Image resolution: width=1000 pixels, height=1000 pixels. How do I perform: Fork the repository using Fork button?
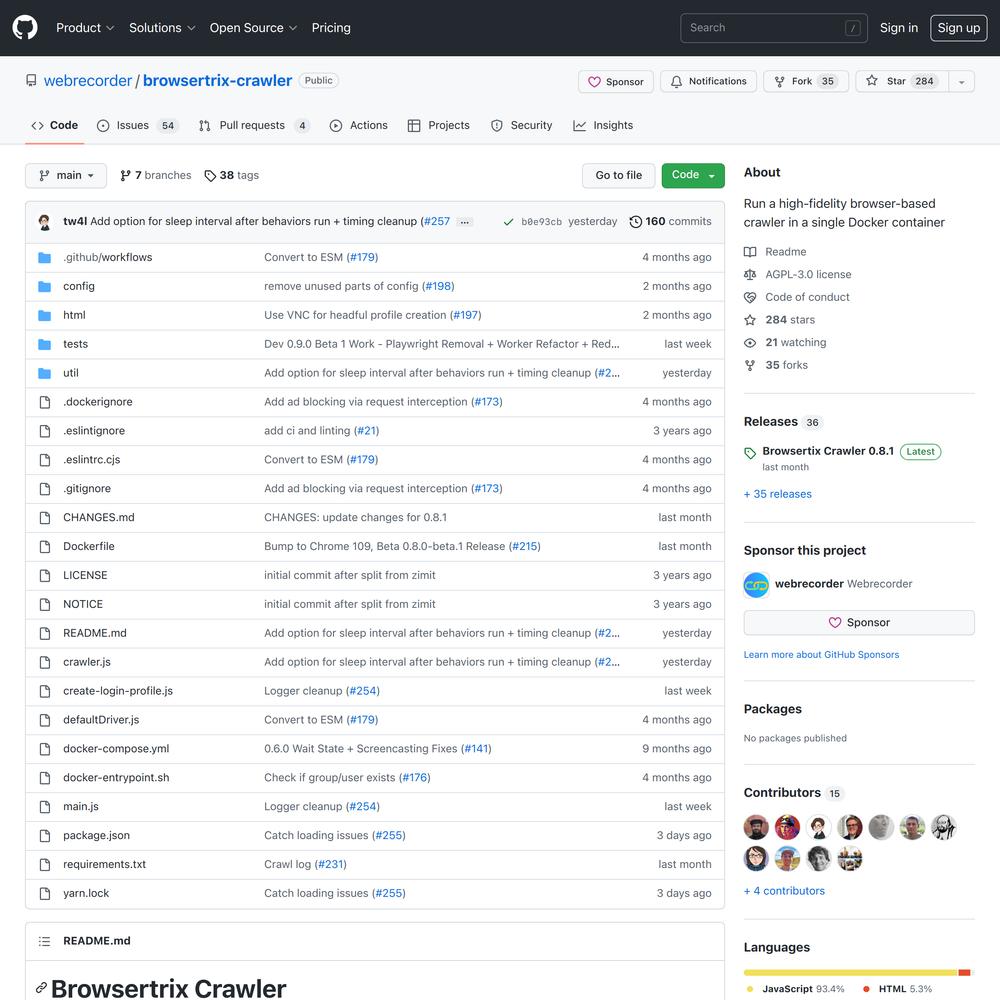pyautogui.click(x=805, y=81)
